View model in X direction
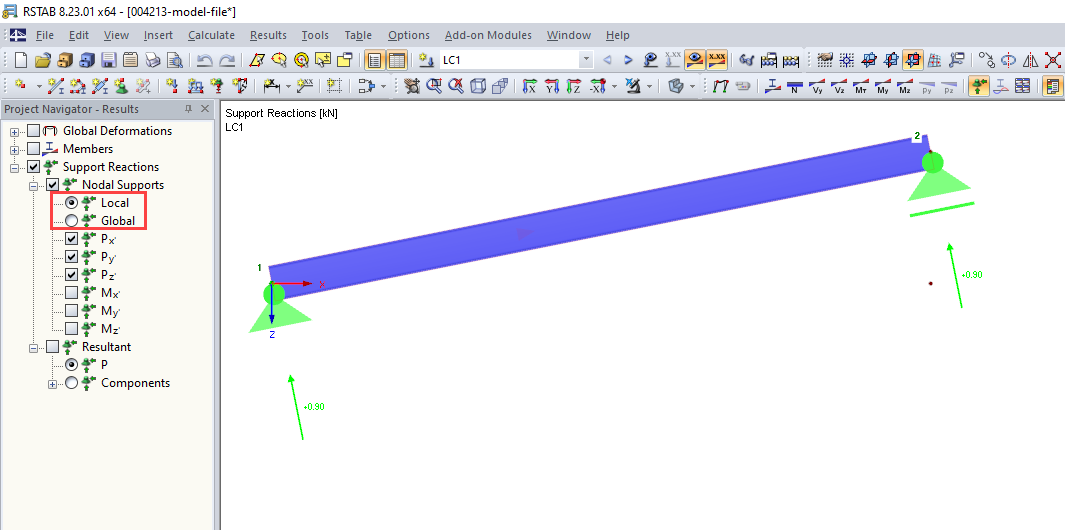This screenshot has width=1065, height=530. [x=530, y=86]
